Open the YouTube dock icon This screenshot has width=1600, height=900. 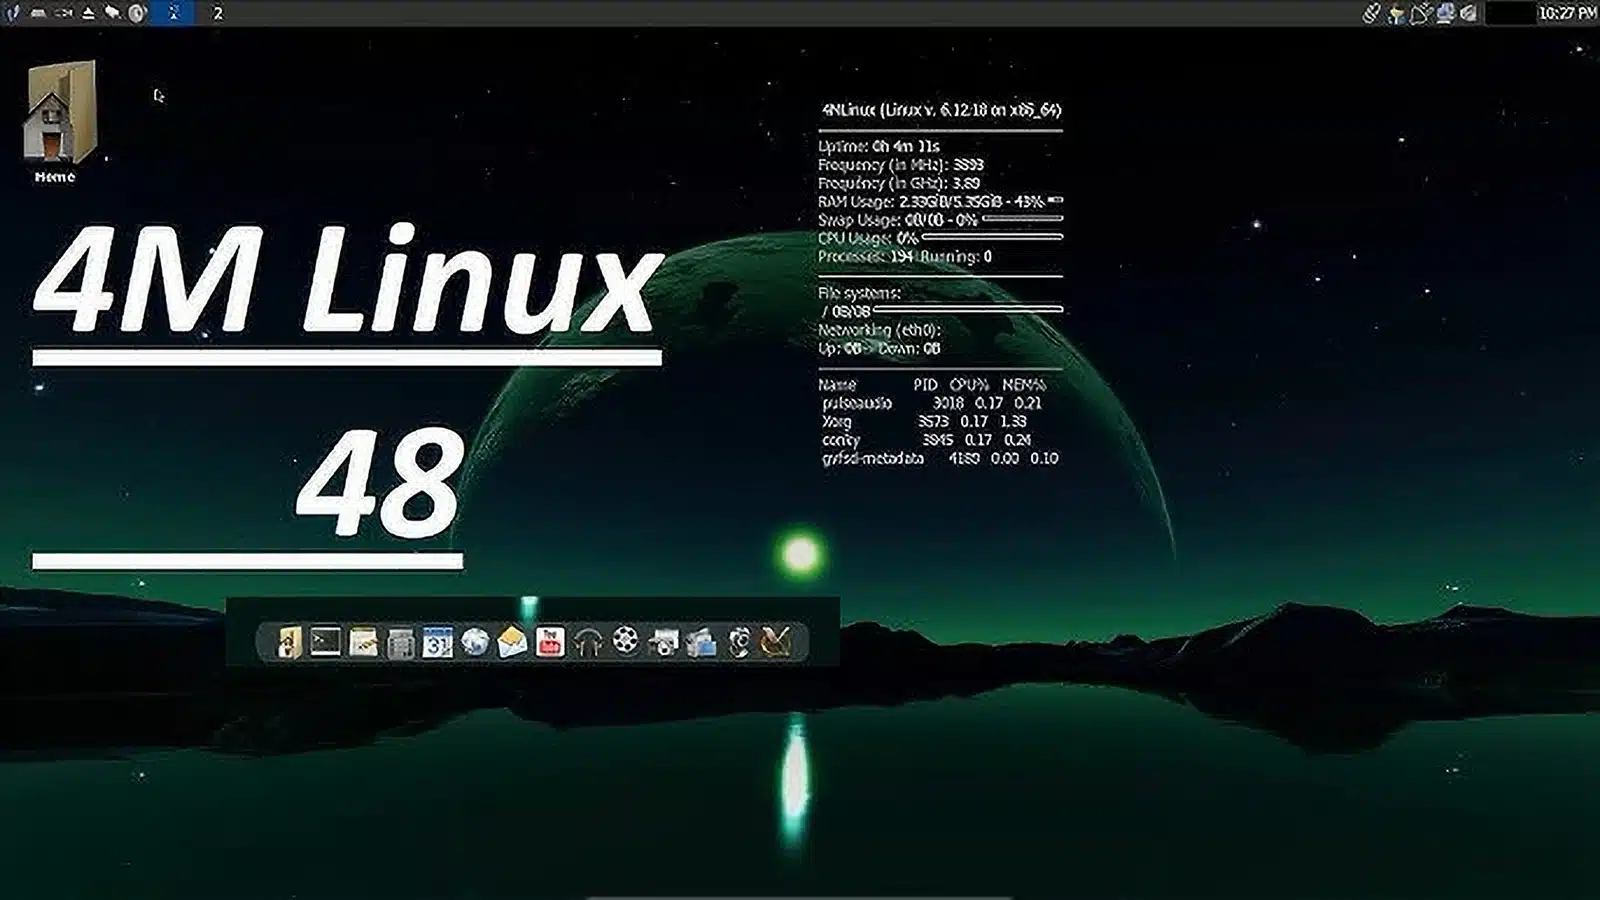click(x=550, y=641)
